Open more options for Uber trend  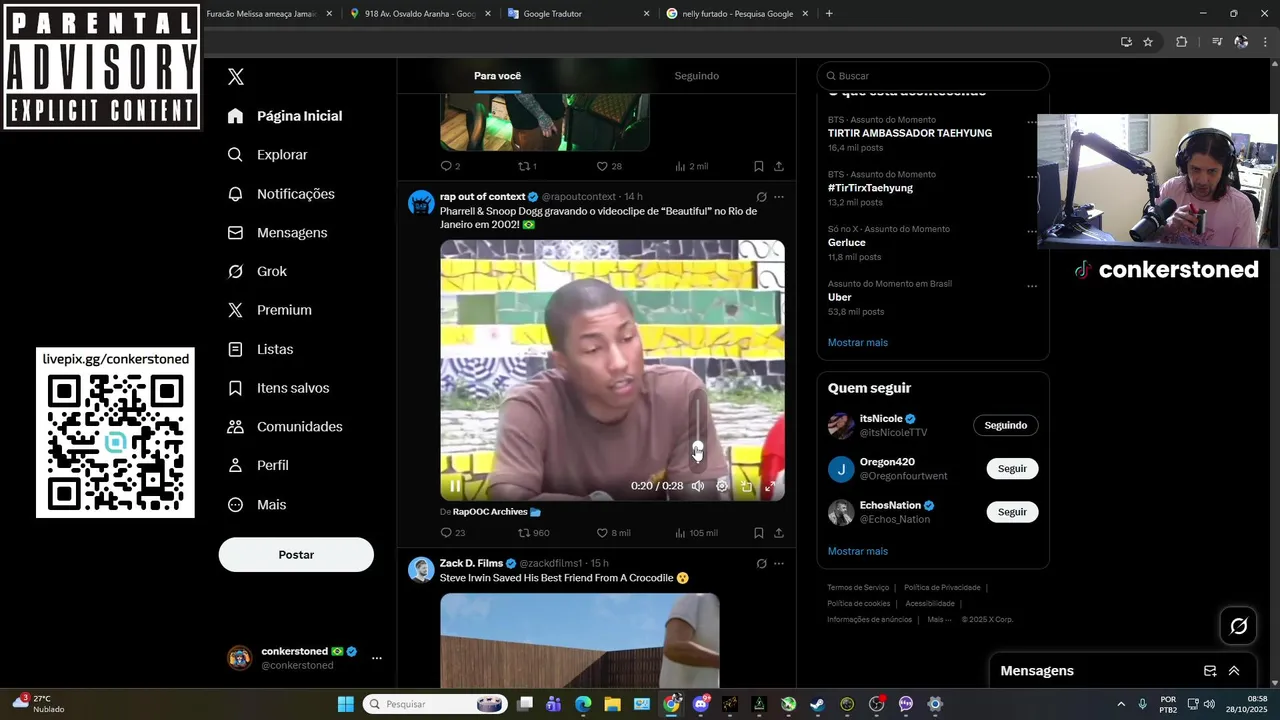pos(1032,286)
